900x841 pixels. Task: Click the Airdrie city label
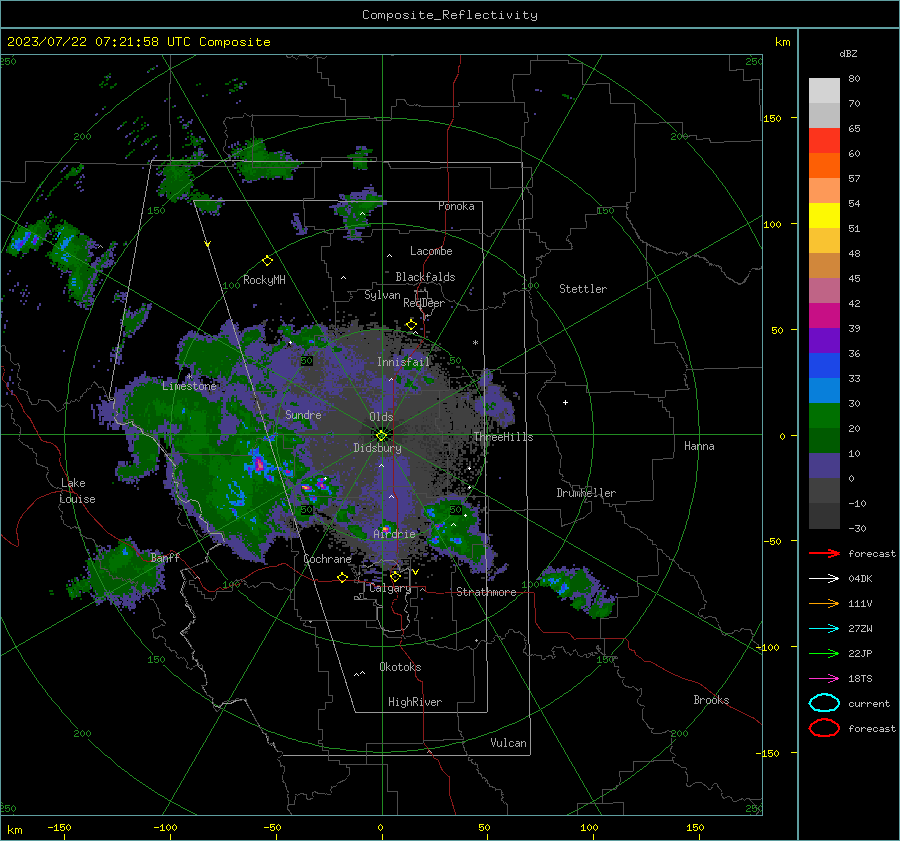pos(394,534)
